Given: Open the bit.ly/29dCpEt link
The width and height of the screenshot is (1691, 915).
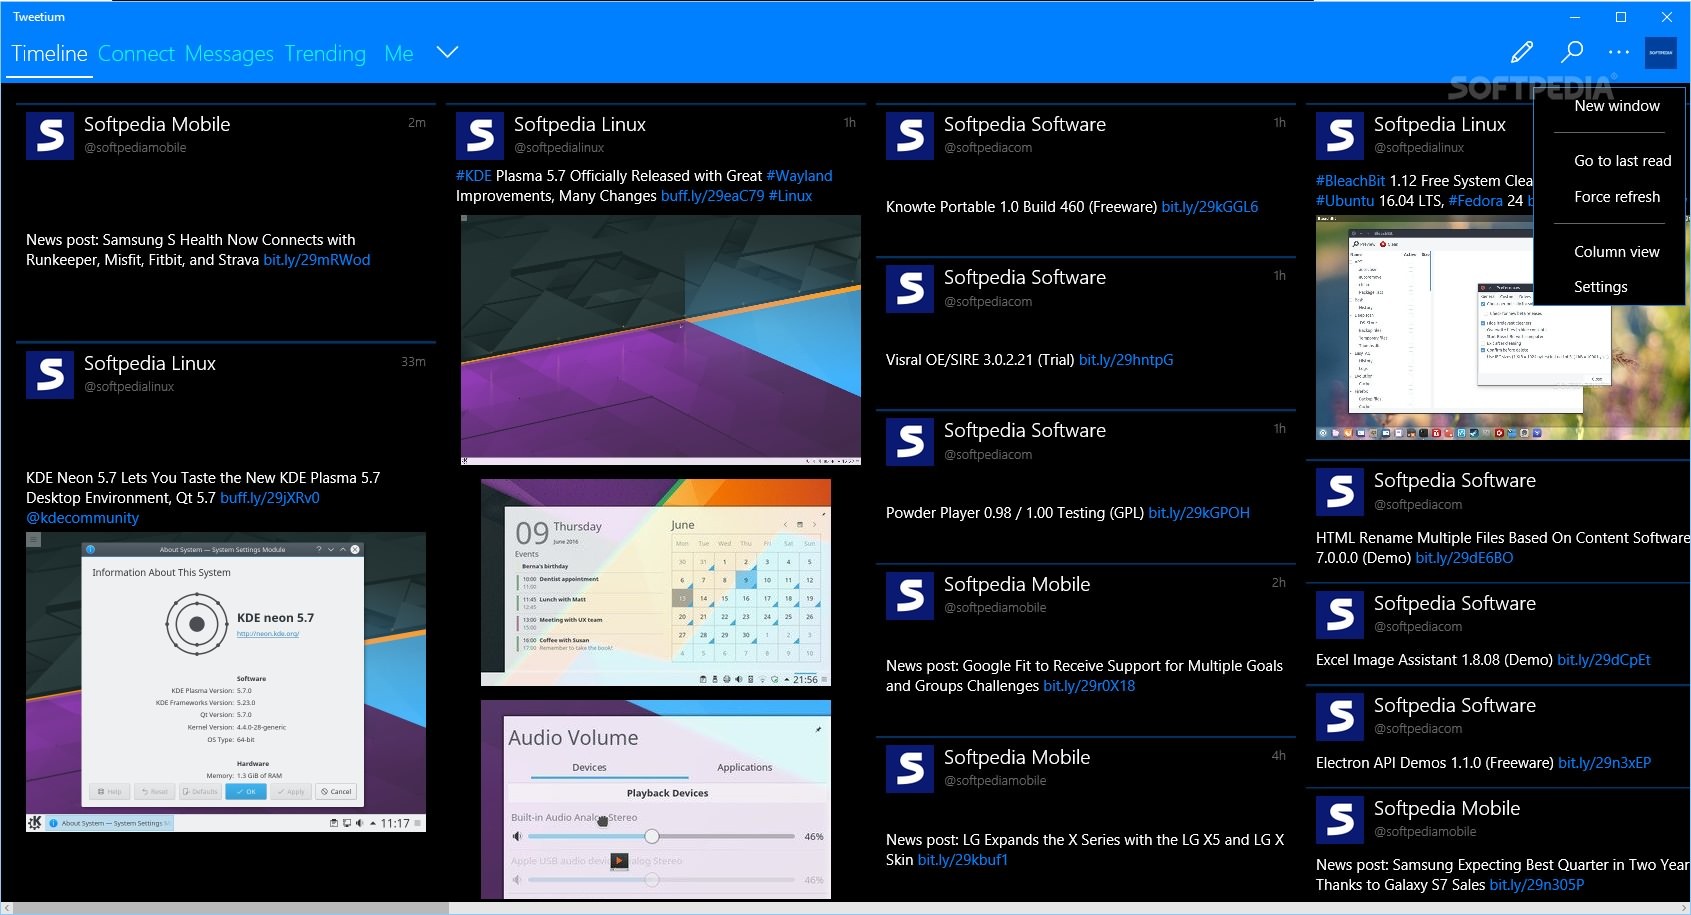Looking at the screenshot, I should 1604,660.
